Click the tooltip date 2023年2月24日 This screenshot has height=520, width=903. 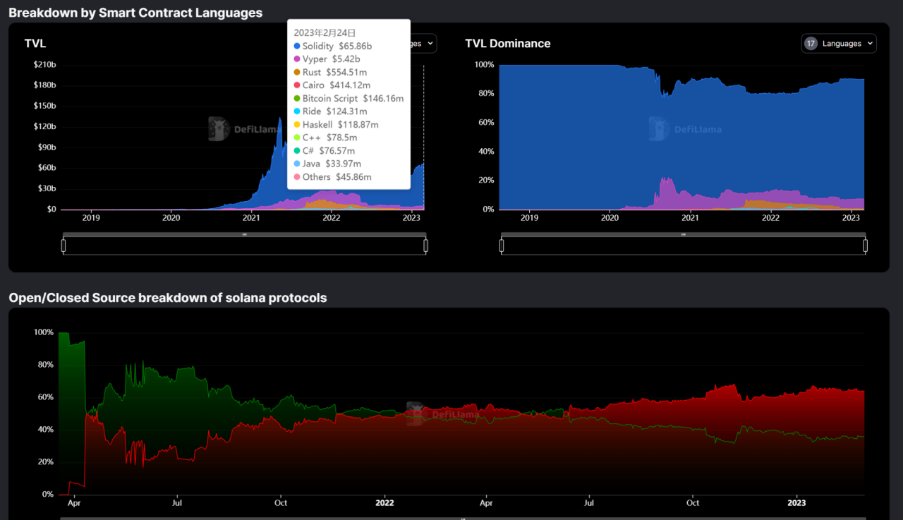[x=325, y=33]
